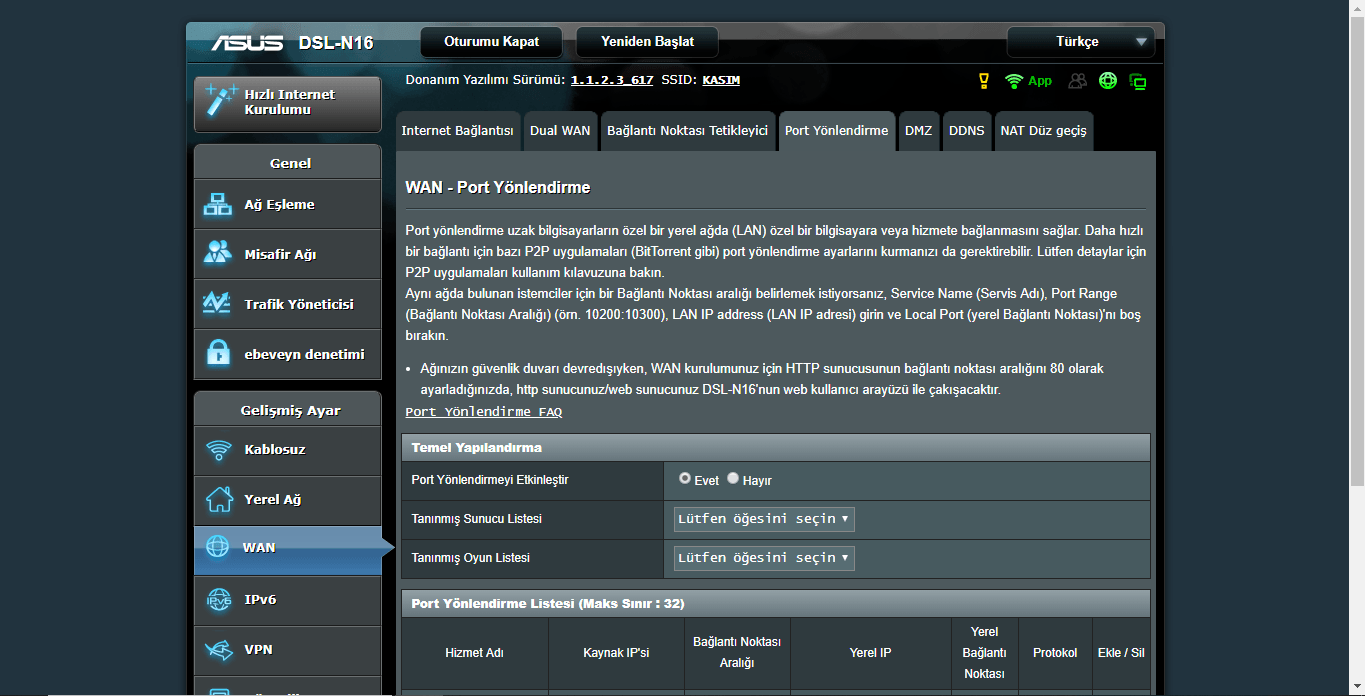The width and height of the screenshot is (1365, 696).
Task: Click Oturumu Kapat logout button
Action: coord(492,42)
